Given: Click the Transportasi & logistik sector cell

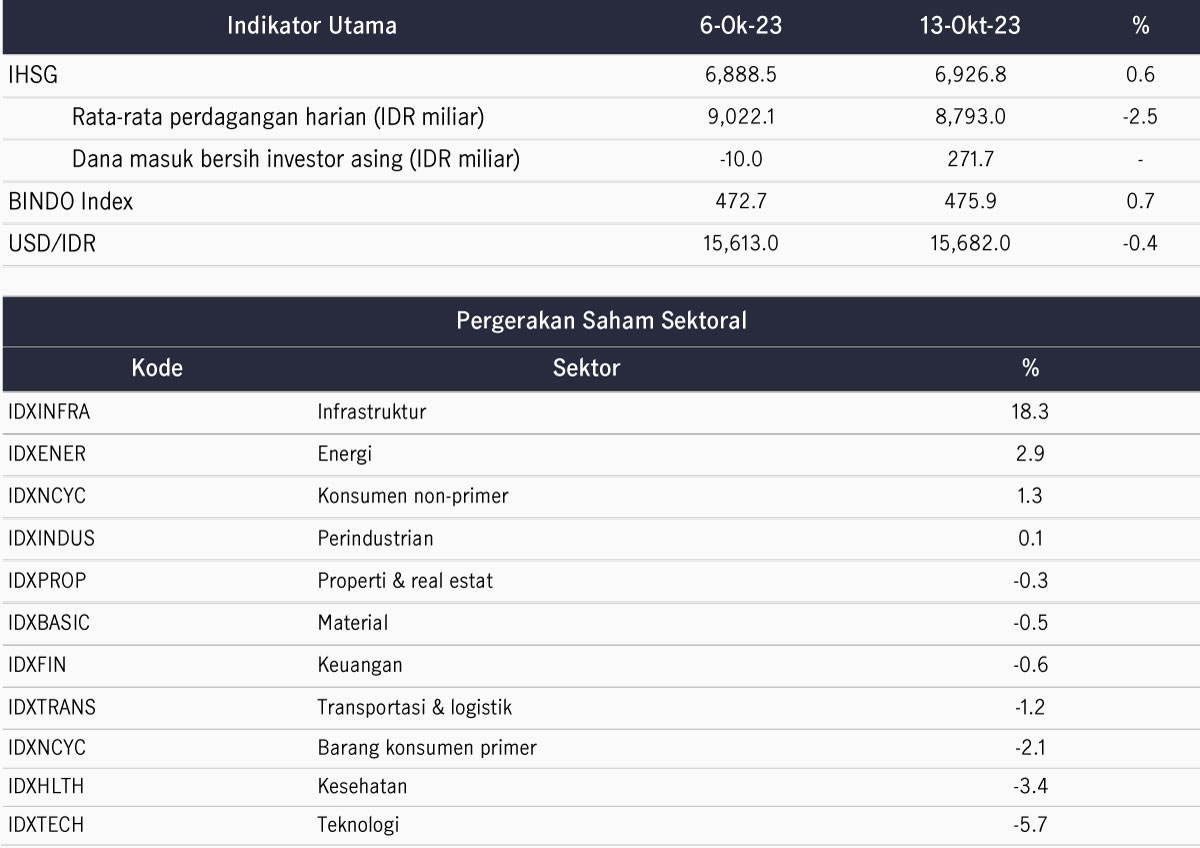Looking at the screenshot, I should tap(414, 707).
